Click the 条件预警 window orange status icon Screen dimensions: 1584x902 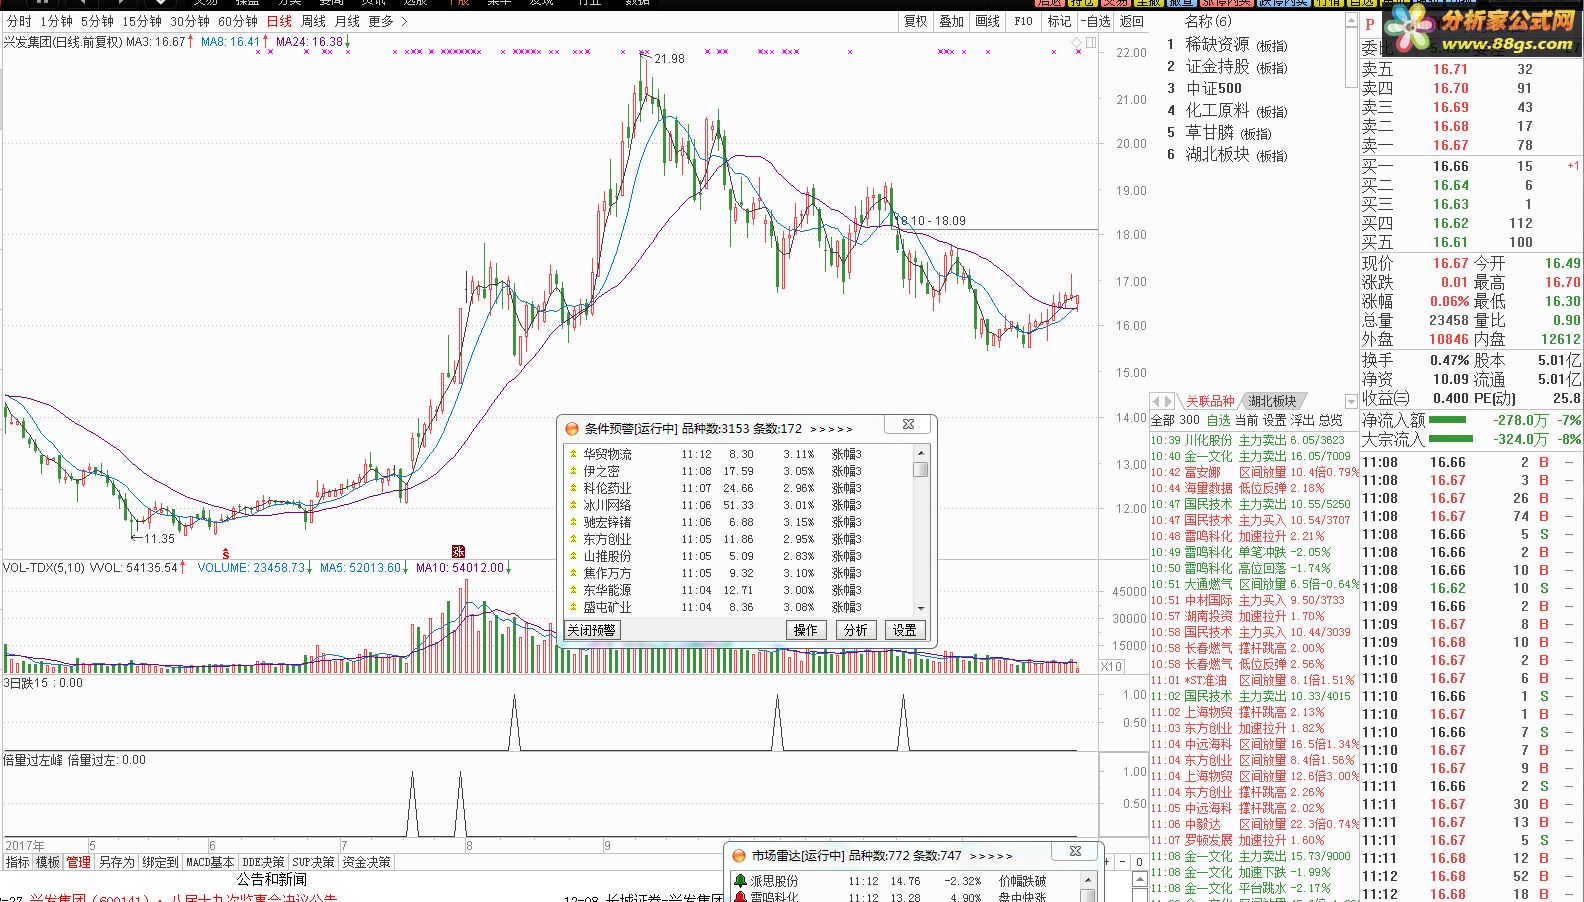point(572,428)
